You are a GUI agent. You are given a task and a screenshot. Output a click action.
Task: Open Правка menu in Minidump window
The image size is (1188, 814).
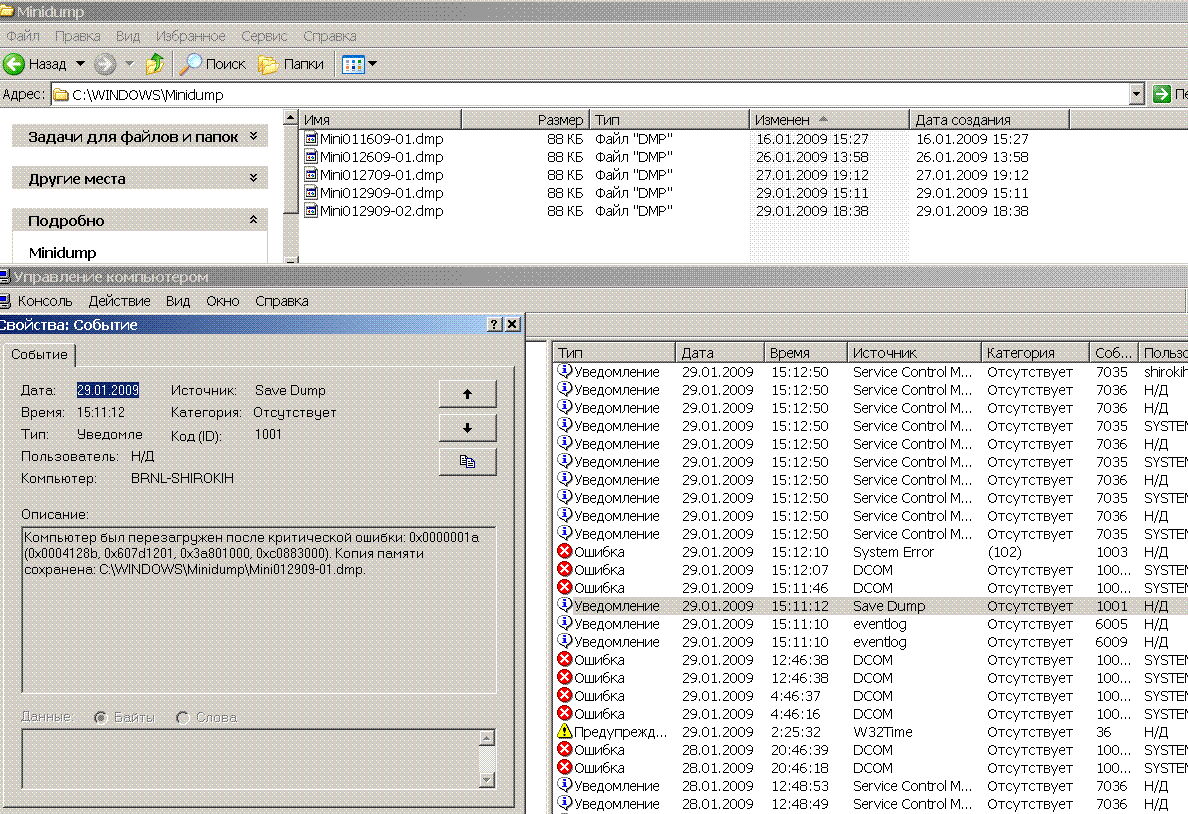click(77, 36)
